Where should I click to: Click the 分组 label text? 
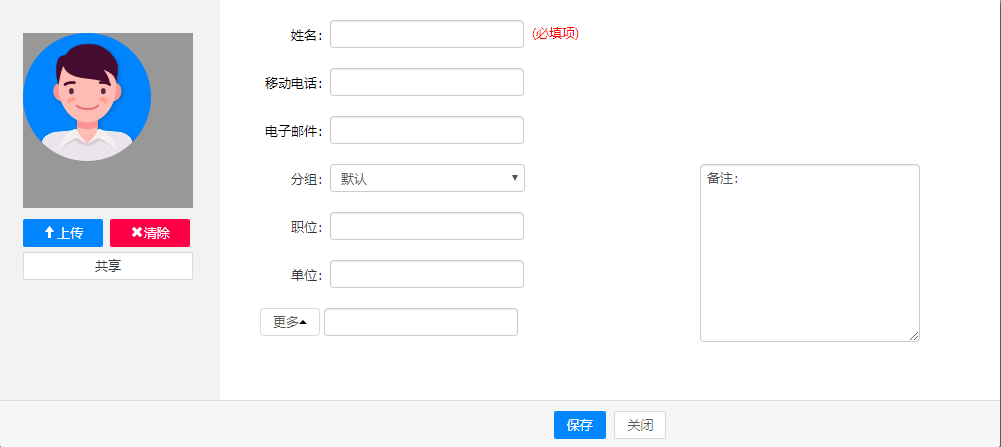[306, 179]
